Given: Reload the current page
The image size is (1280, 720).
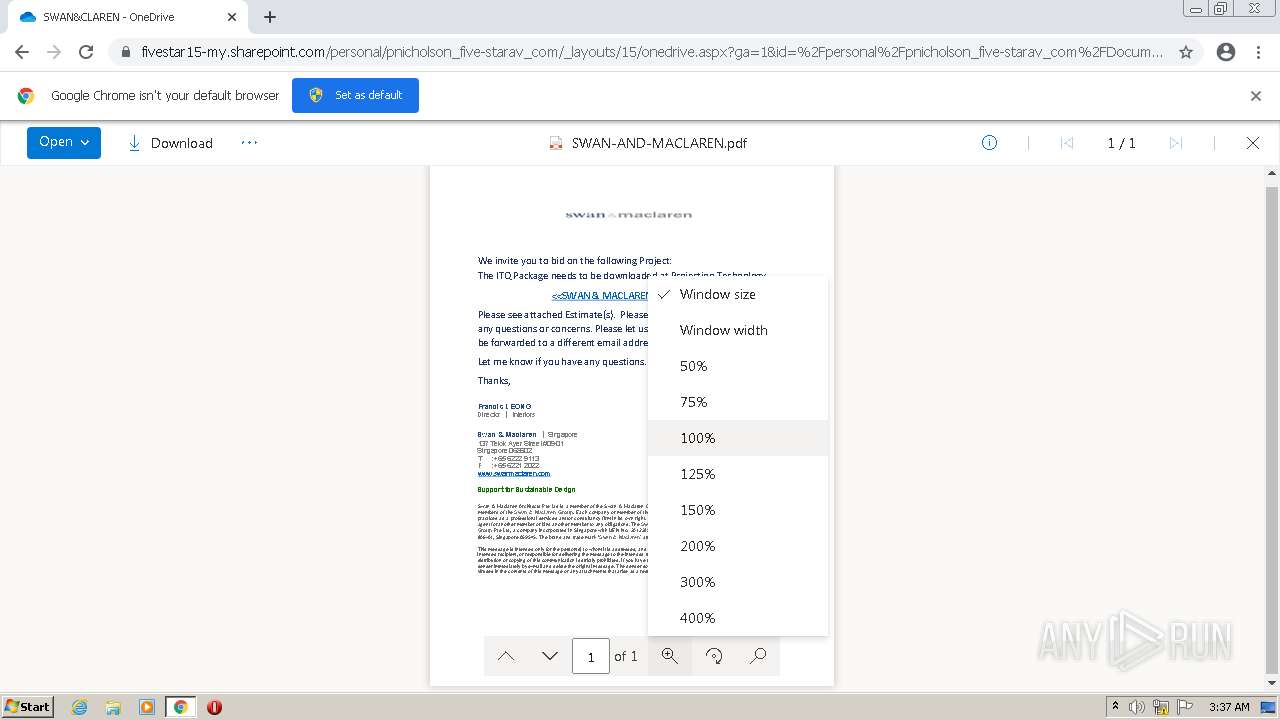Looking at the screenshot, I should coord(86,52).
